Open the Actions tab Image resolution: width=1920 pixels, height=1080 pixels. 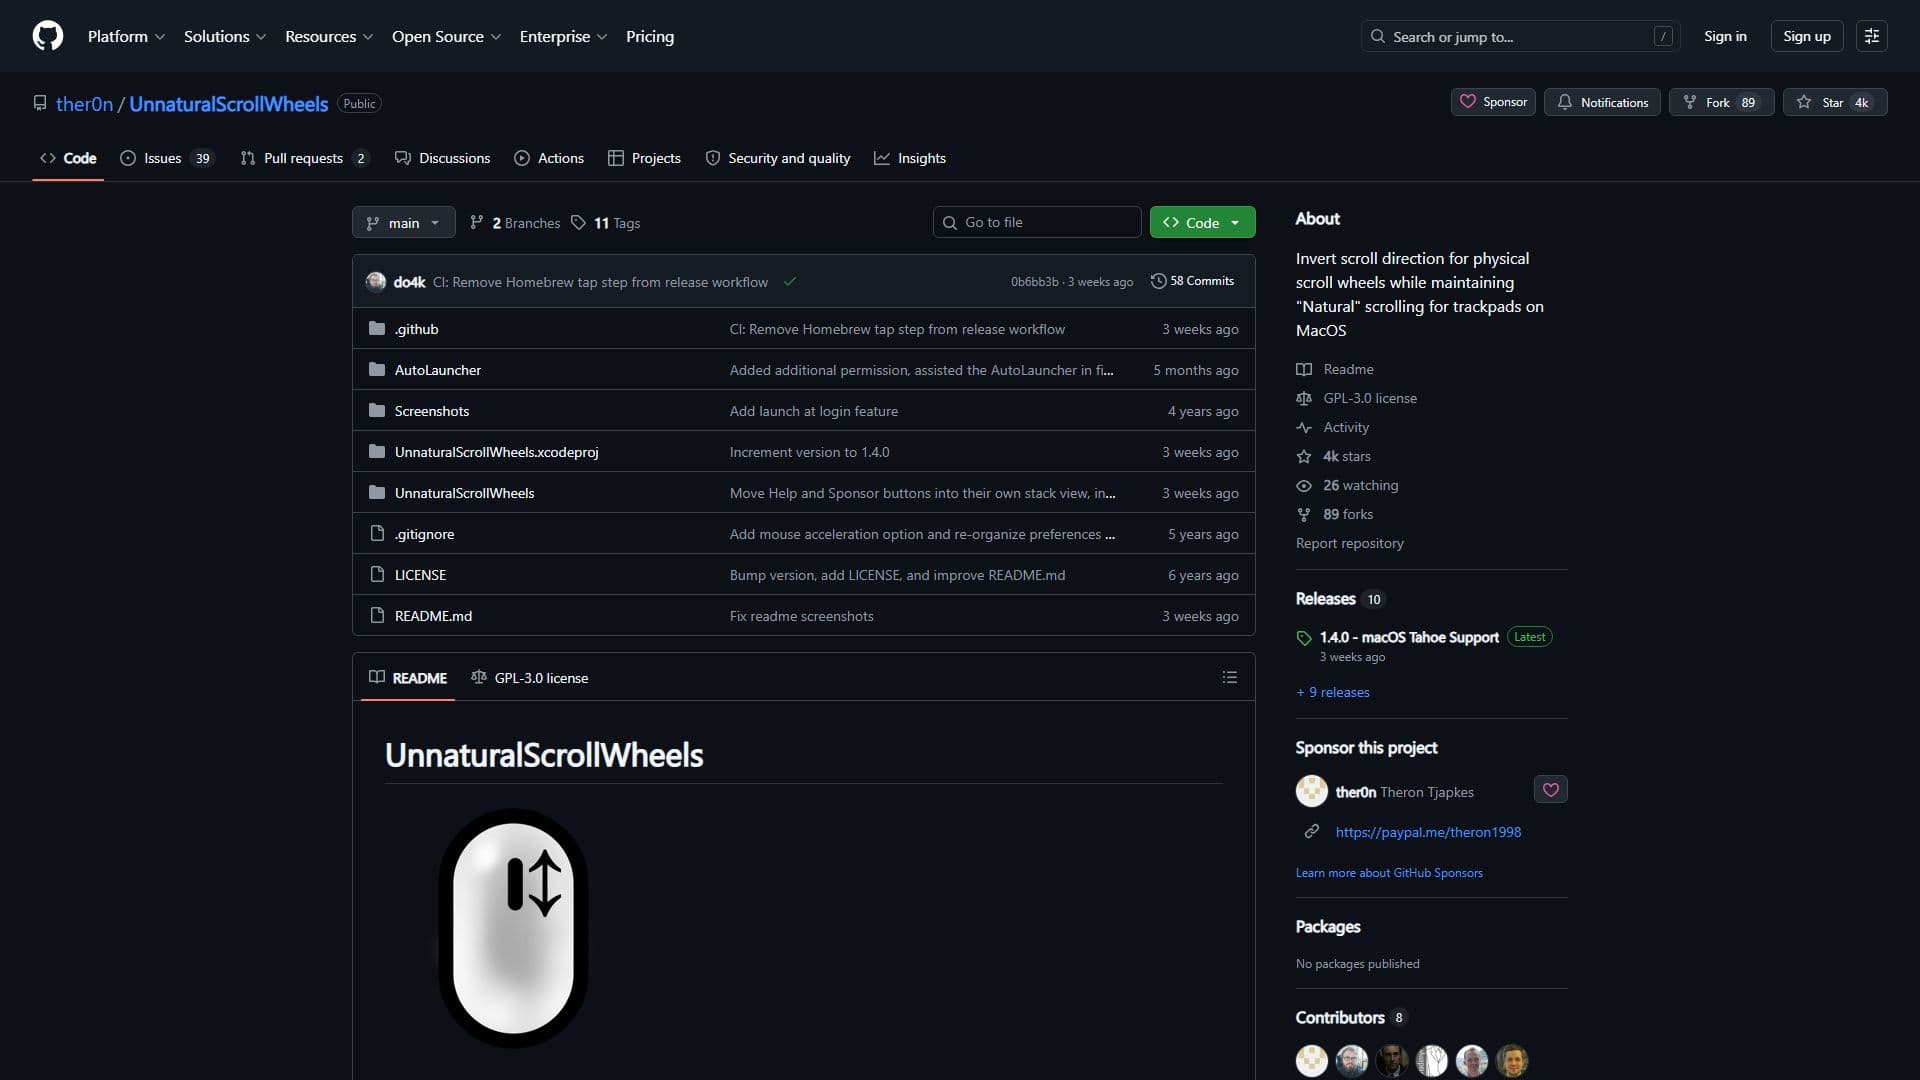(549, 158)
